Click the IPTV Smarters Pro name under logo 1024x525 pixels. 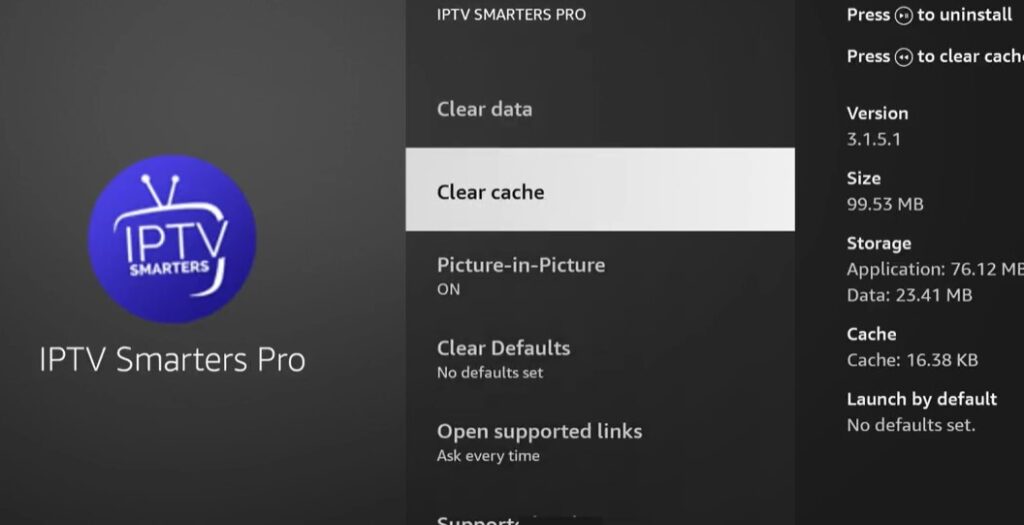(x=172, y=359)
